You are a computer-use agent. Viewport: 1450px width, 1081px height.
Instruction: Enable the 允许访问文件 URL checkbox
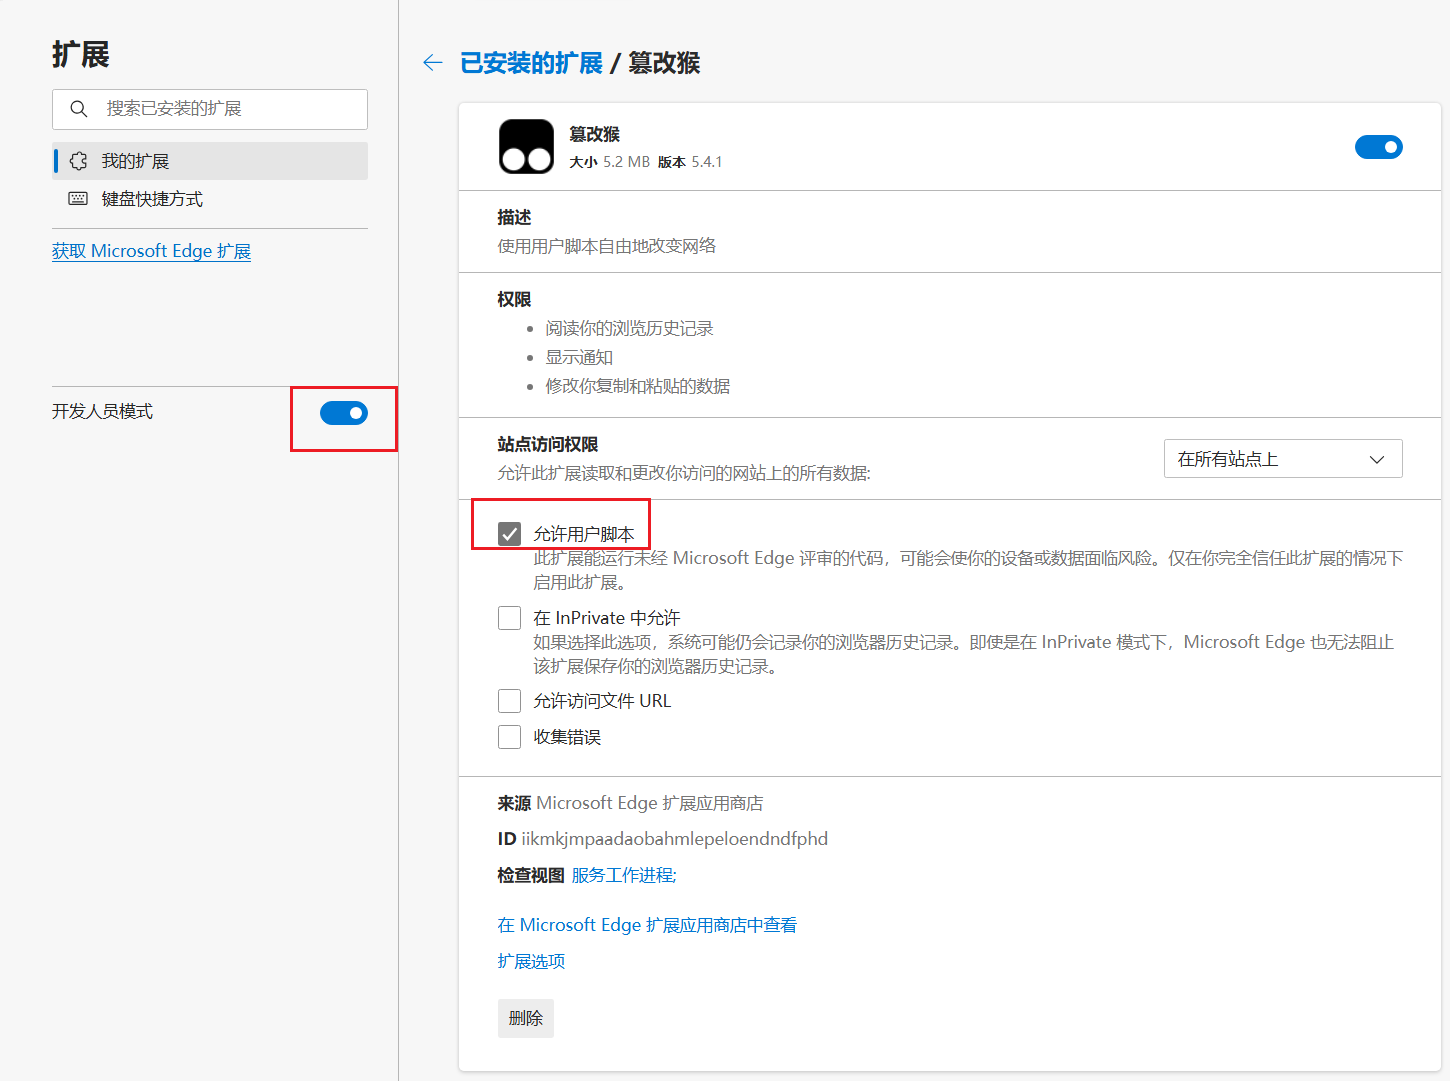pyautogui.click(x=510, y=701)
